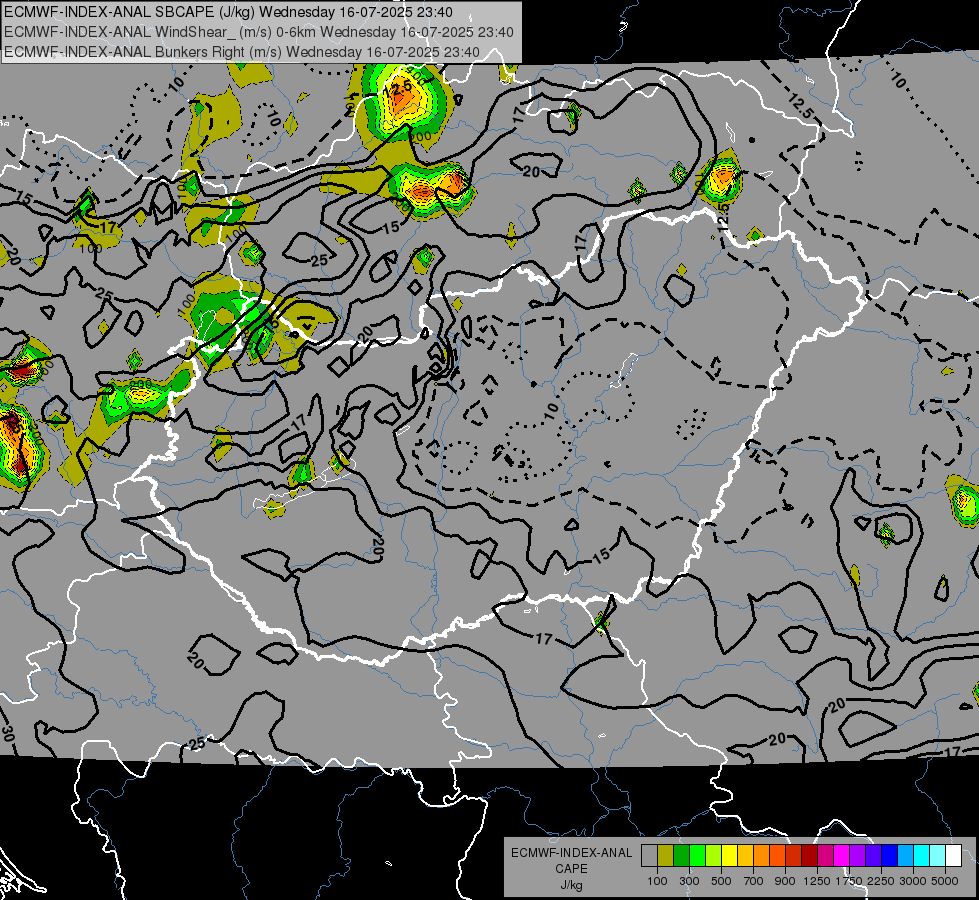
Task: Click the 2250 legend tick label
Action: (x=881, y=881)
